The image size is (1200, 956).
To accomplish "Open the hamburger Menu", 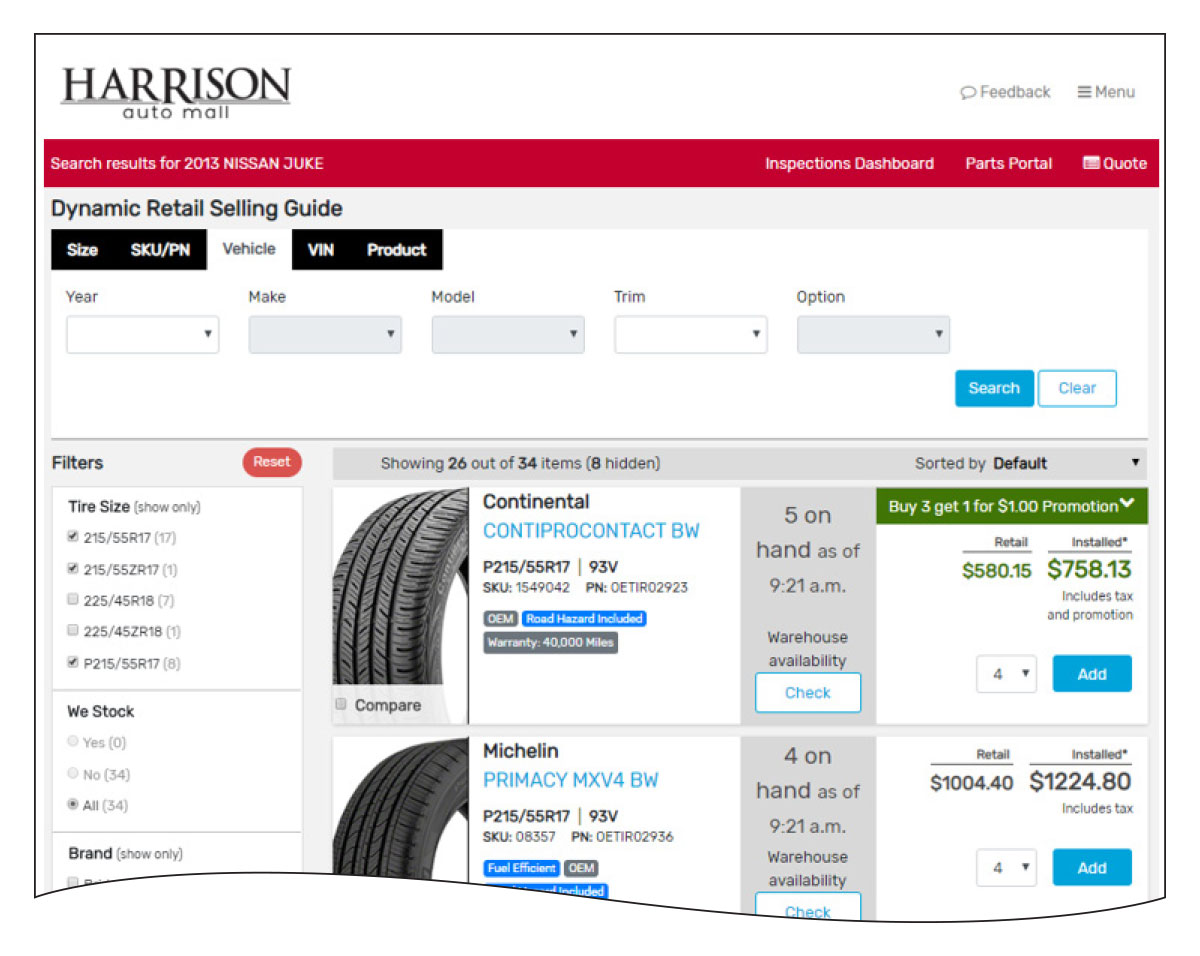I will click(1106, 92).
